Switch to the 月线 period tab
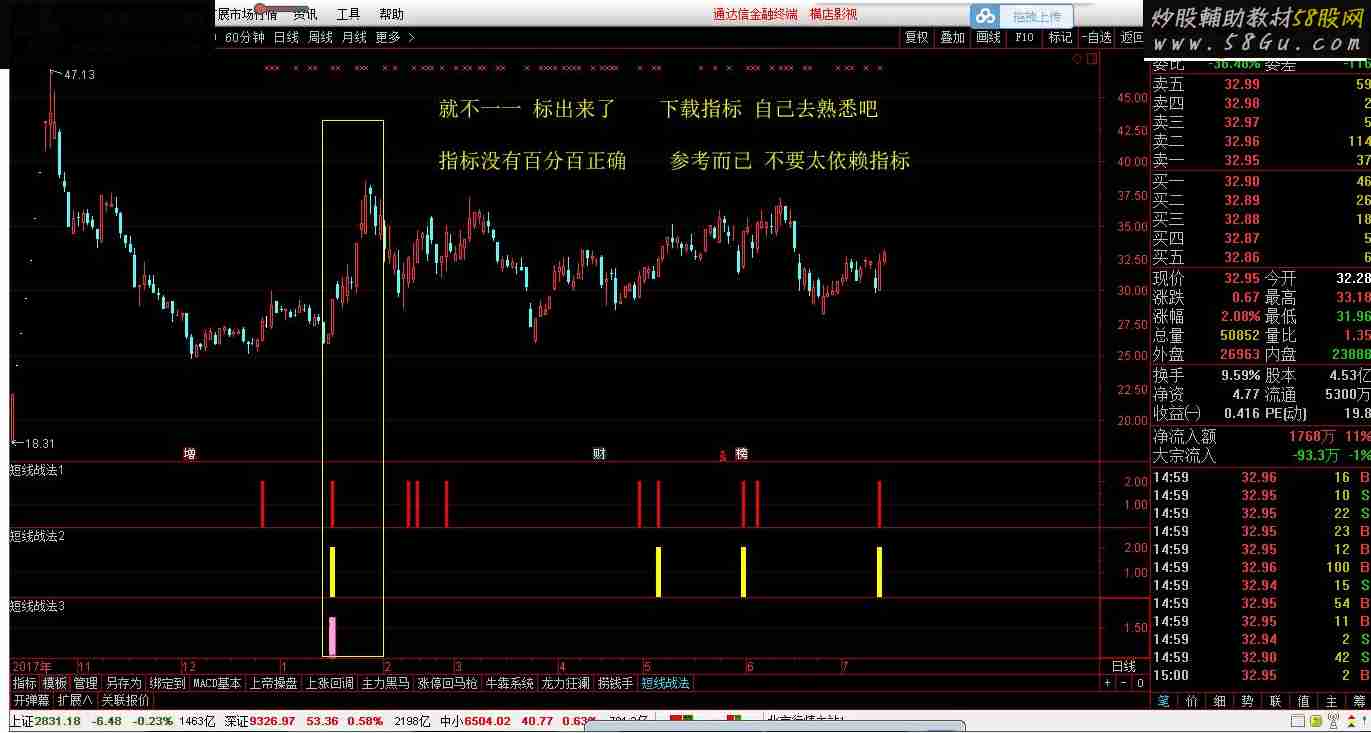The image size is (1371, 733). coord(354,37)
